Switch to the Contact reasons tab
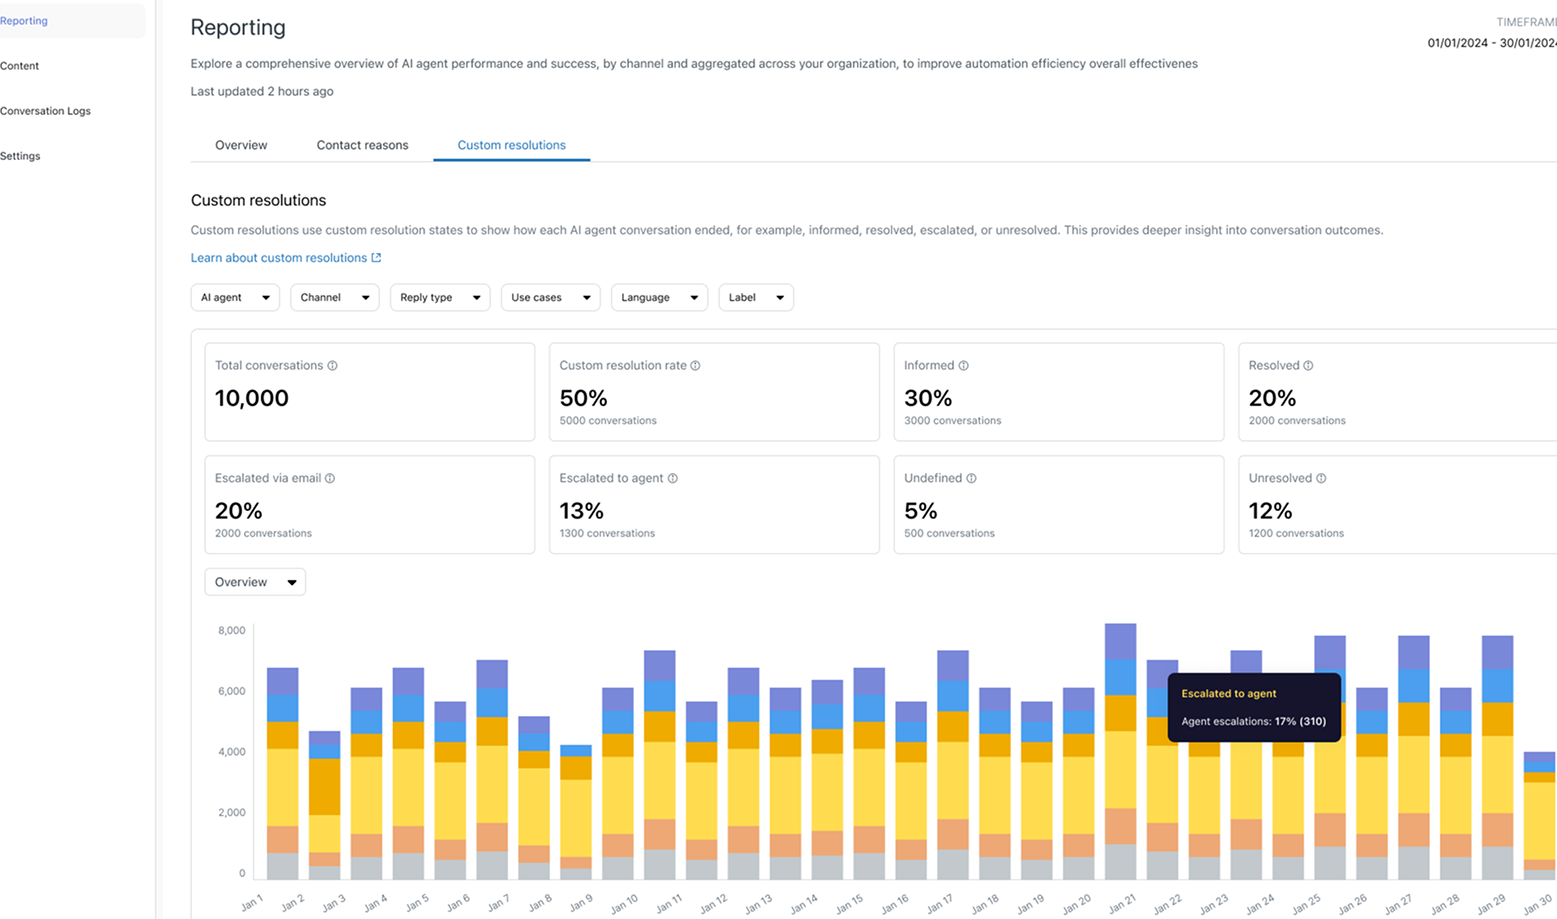The width and height of the screenshot is (1557, 919). 362,145
